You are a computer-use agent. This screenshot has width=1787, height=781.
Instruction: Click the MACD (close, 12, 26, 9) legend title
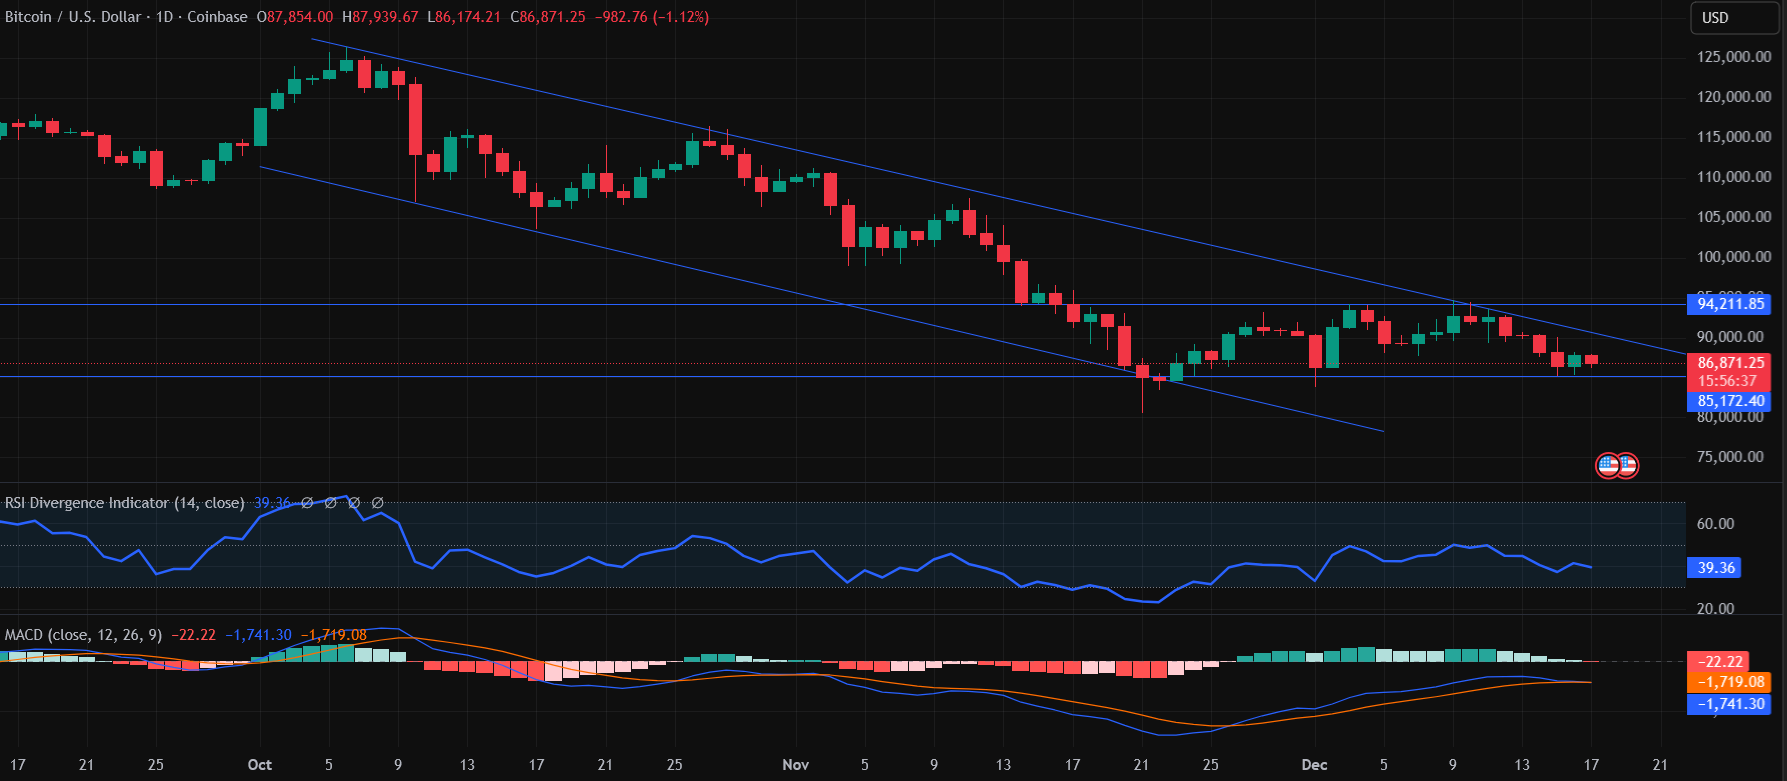coord(83,635)
